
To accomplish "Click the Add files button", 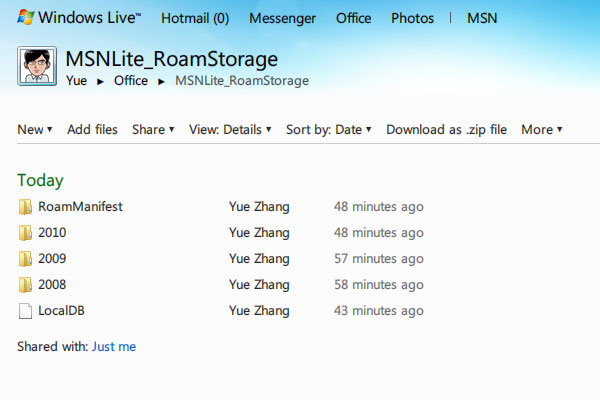I will [92, 129].
